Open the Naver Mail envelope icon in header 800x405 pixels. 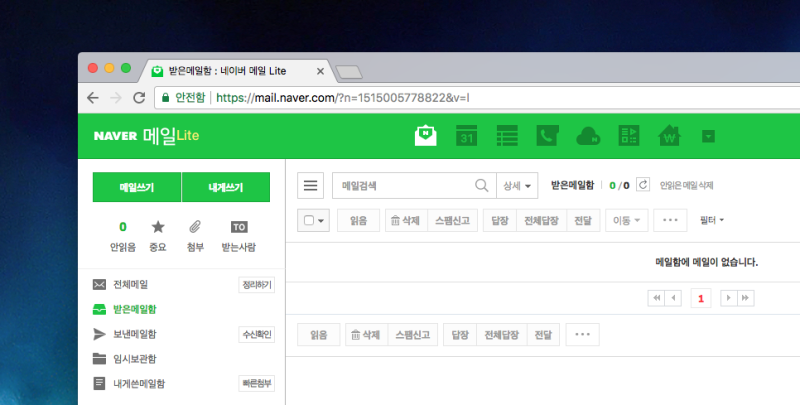tap(426, 136)
